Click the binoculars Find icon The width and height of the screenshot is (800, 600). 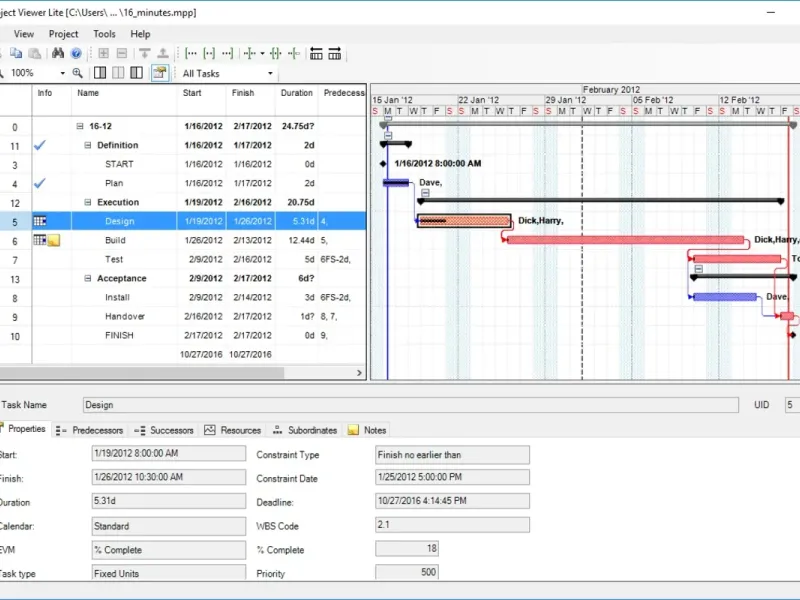(58, 53)
